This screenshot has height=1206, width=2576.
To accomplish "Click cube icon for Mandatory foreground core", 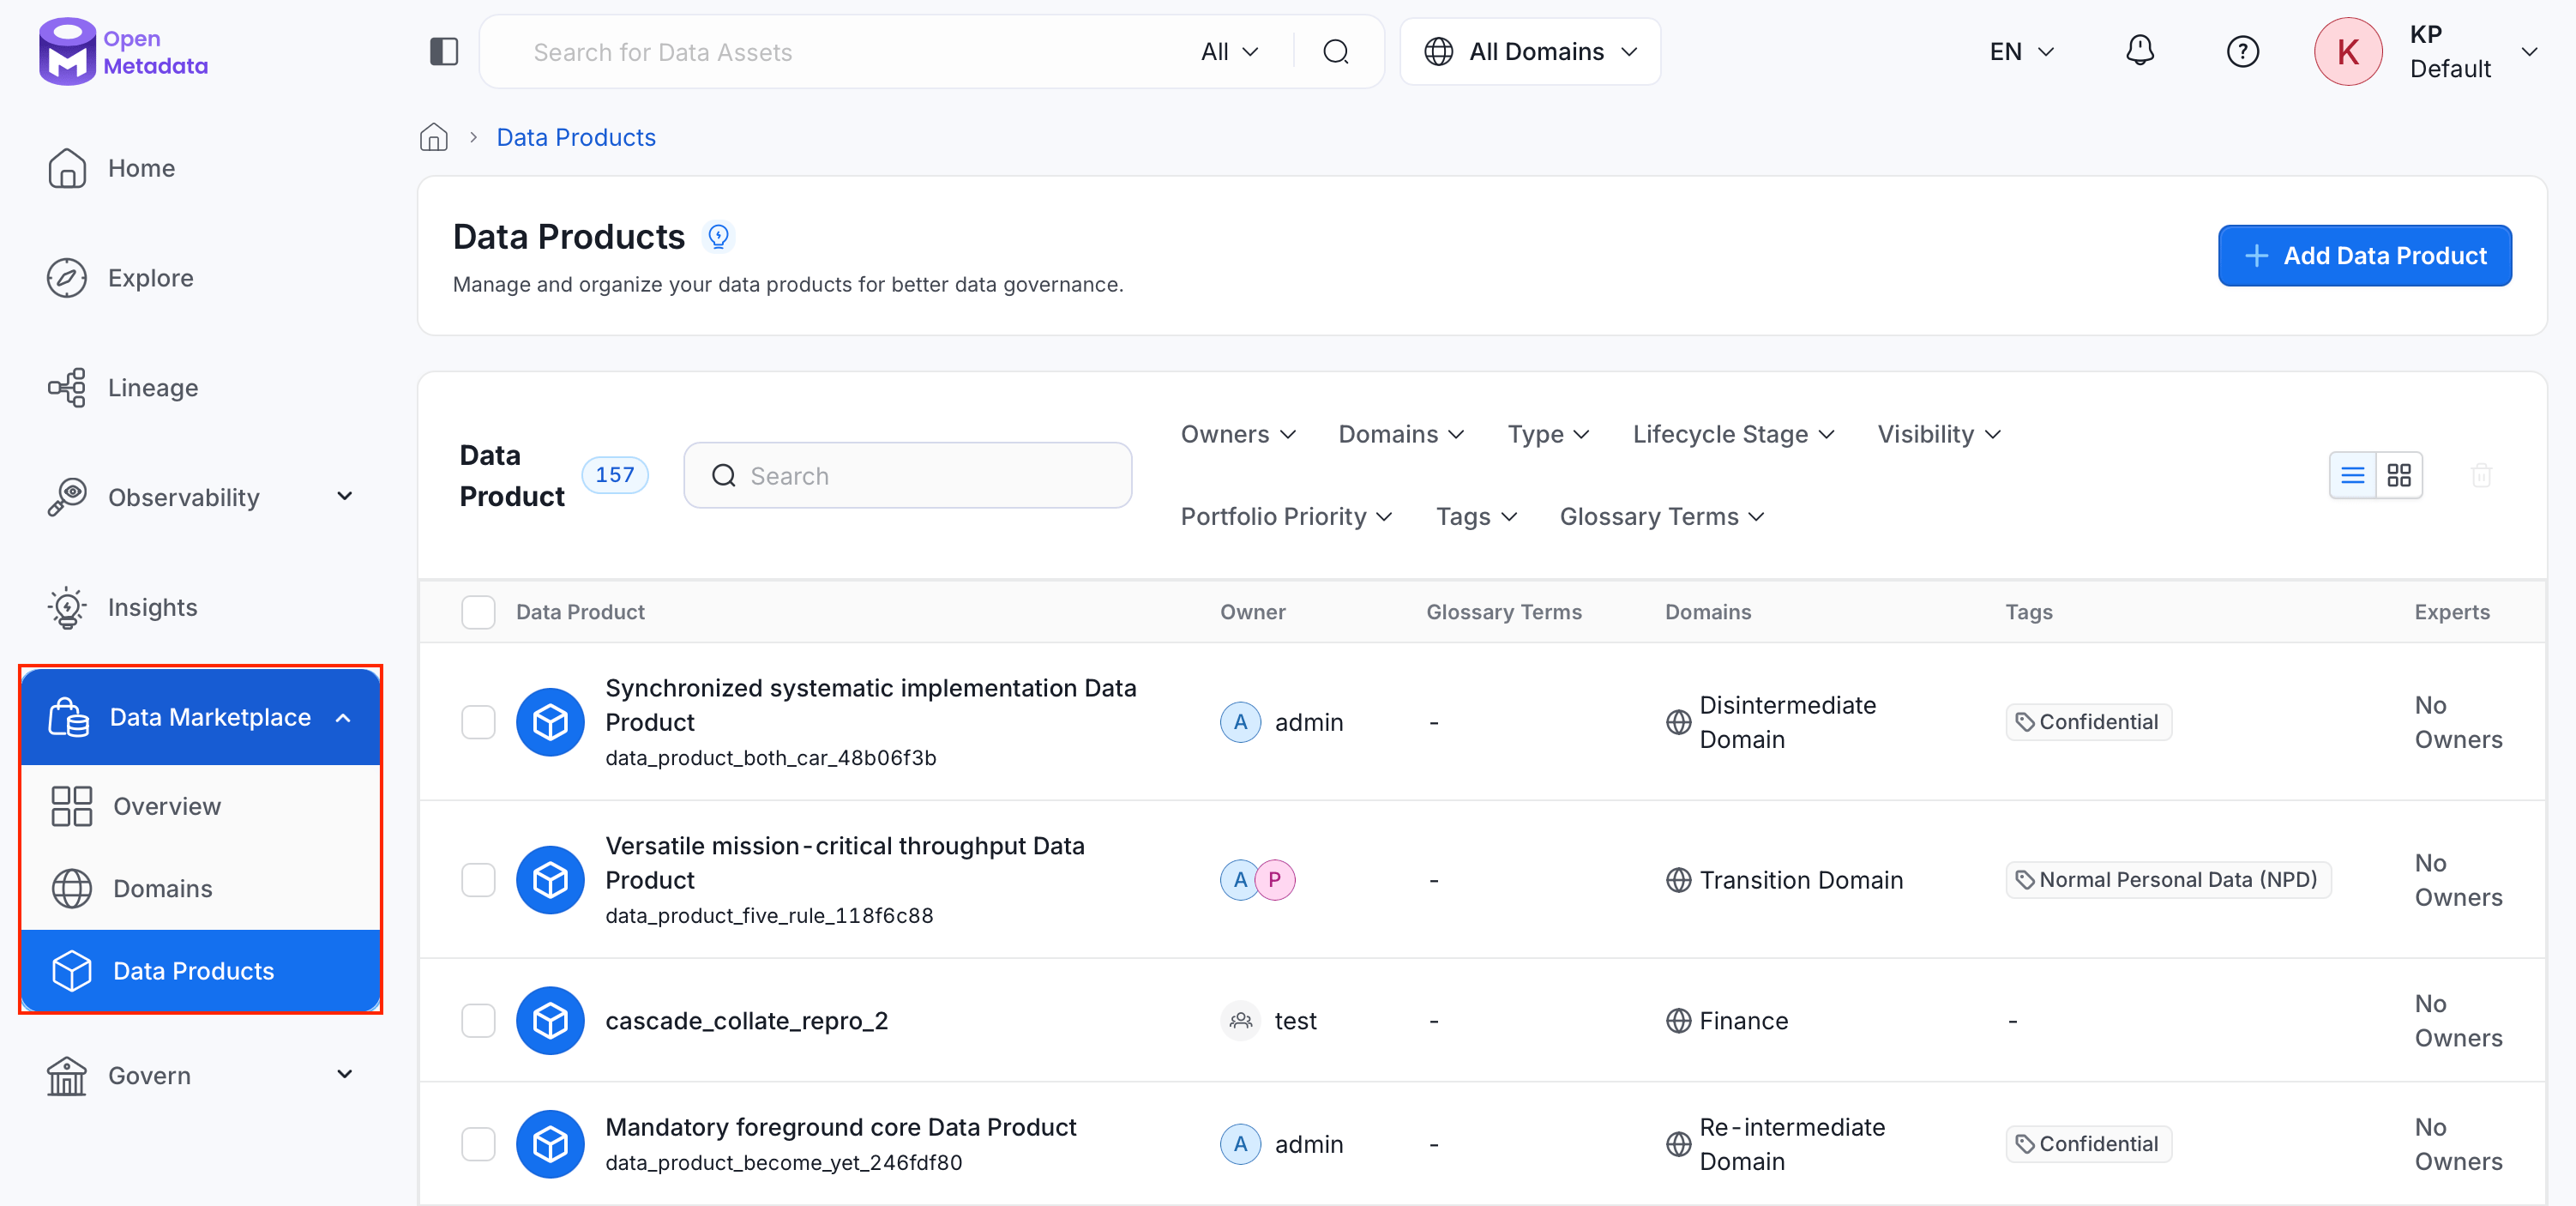I will tap(550, 1144).
